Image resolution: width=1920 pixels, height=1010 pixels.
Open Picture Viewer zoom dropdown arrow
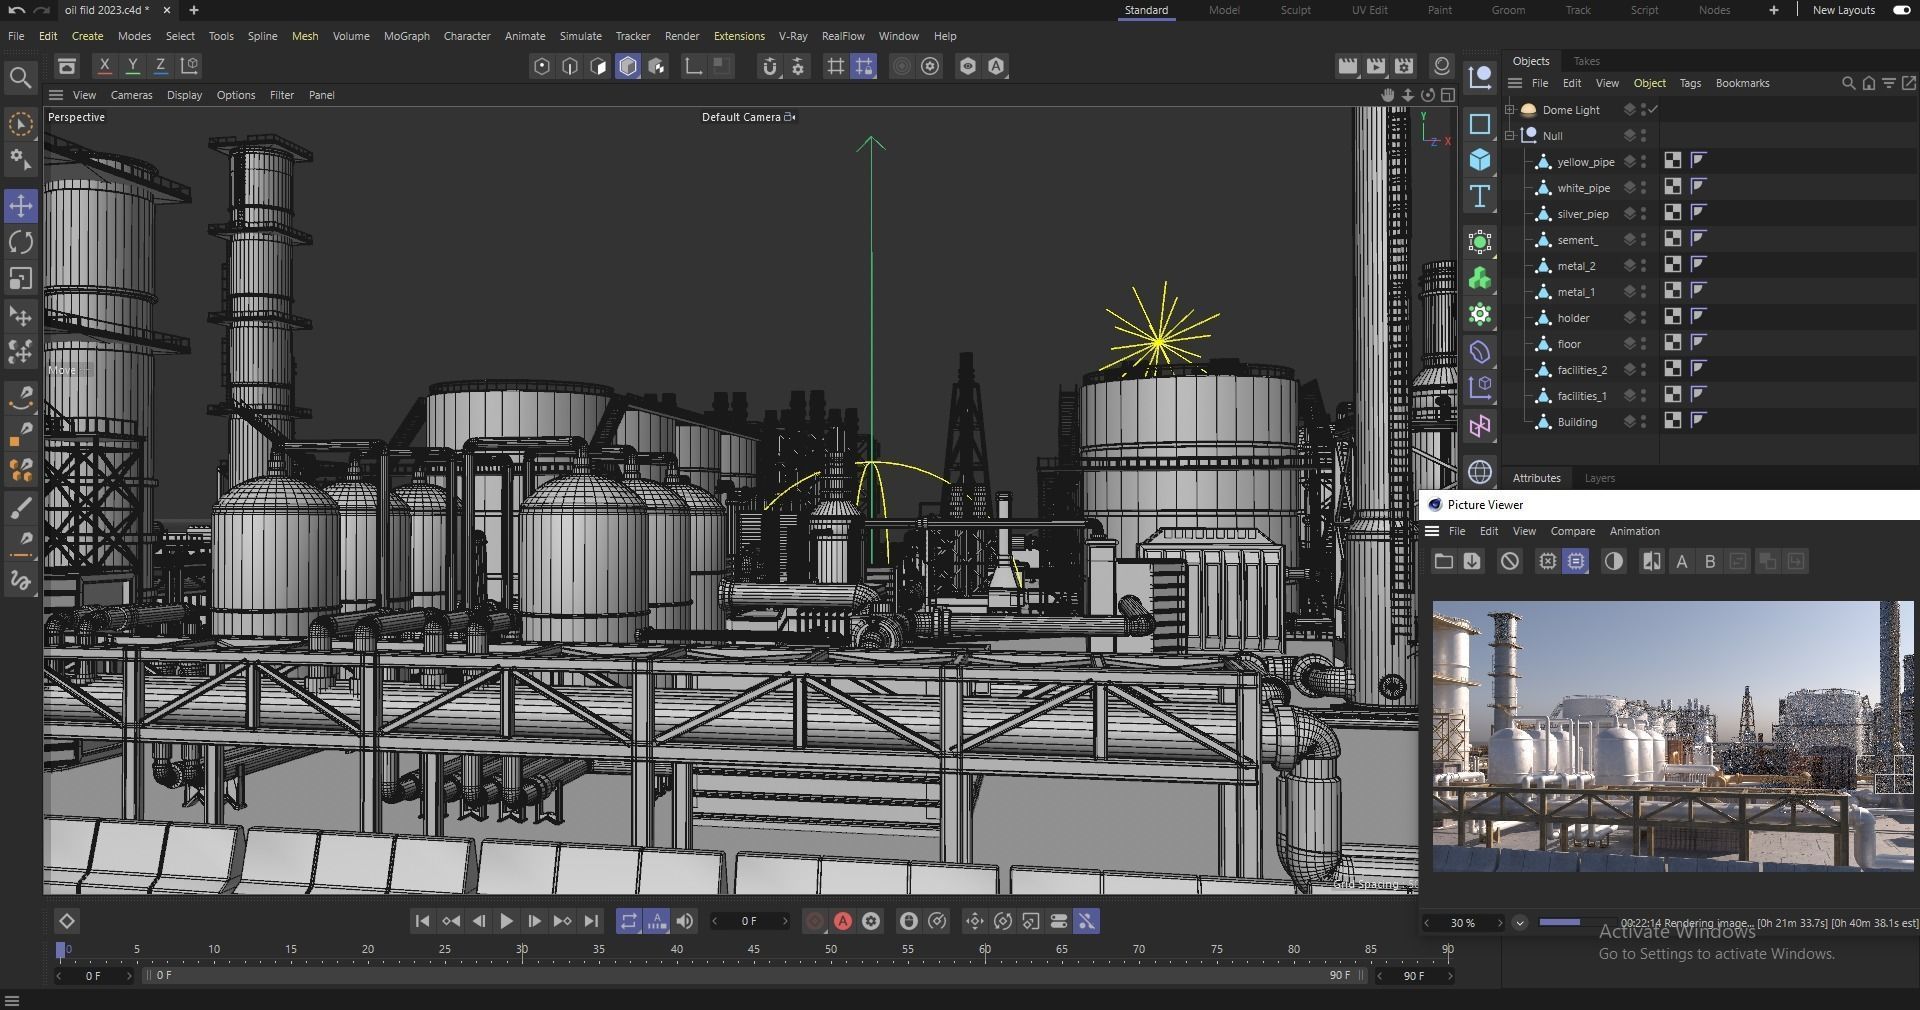click(x=1520, y=923)
